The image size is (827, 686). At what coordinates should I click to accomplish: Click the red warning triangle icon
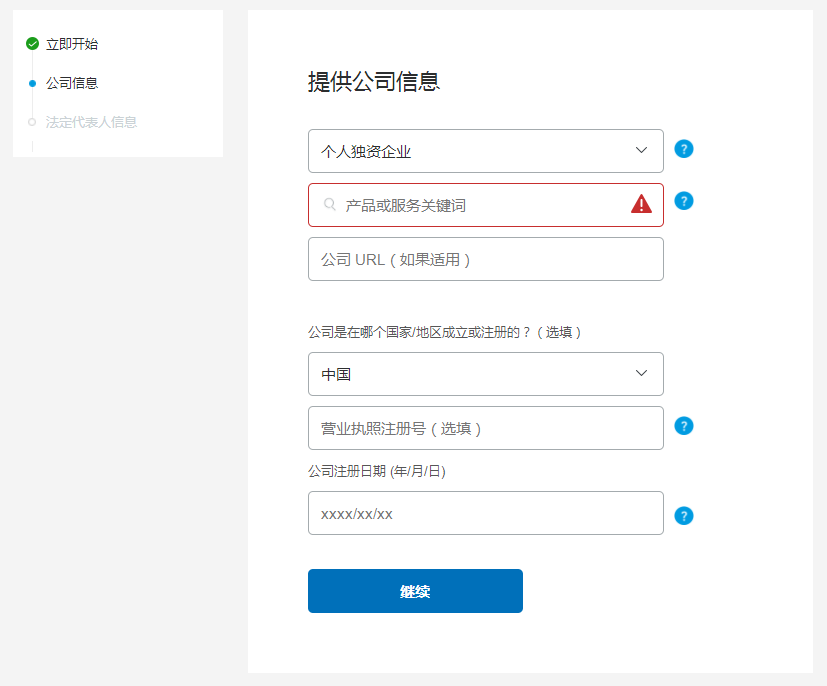pos(641,205)
